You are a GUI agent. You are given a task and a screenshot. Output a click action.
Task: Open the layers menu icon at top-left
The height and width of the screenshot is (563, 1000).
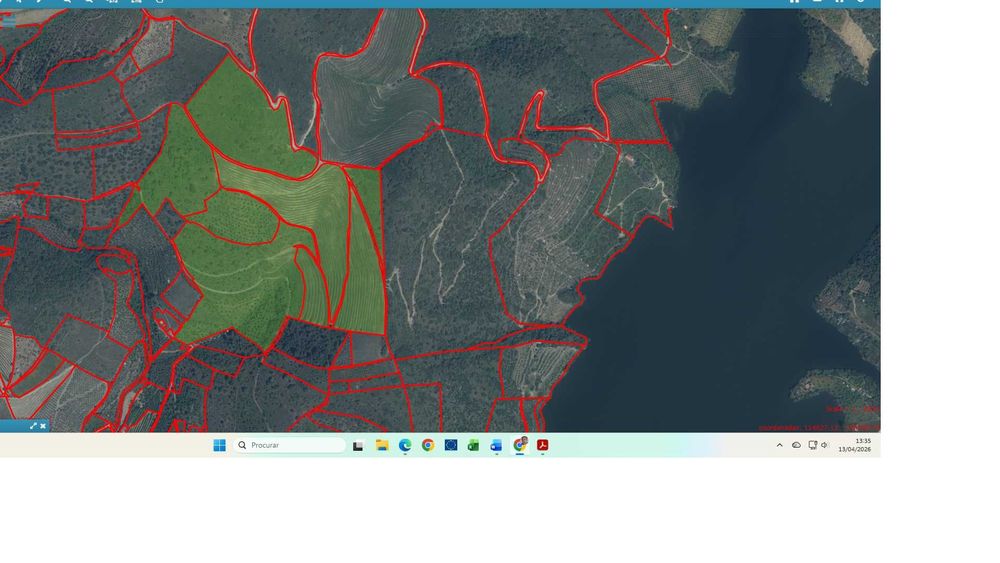pyautogui.click(x=8, y=21)
